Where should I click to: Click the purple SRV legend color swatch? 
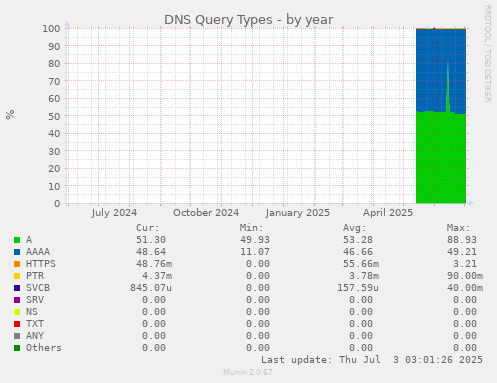click(17, 300)
